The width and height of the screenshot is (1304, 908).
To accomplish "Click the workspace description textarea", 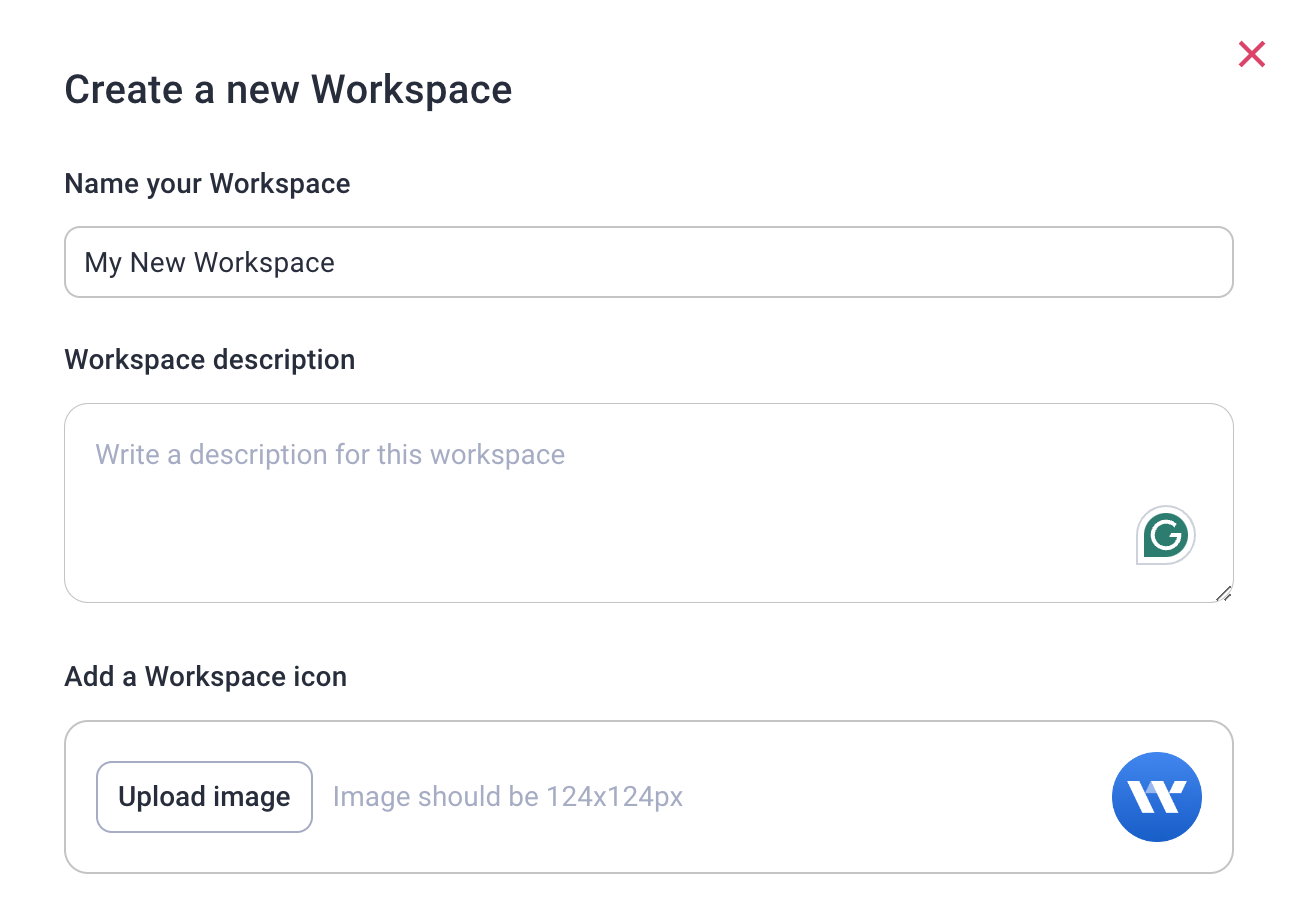I will 648,500.
